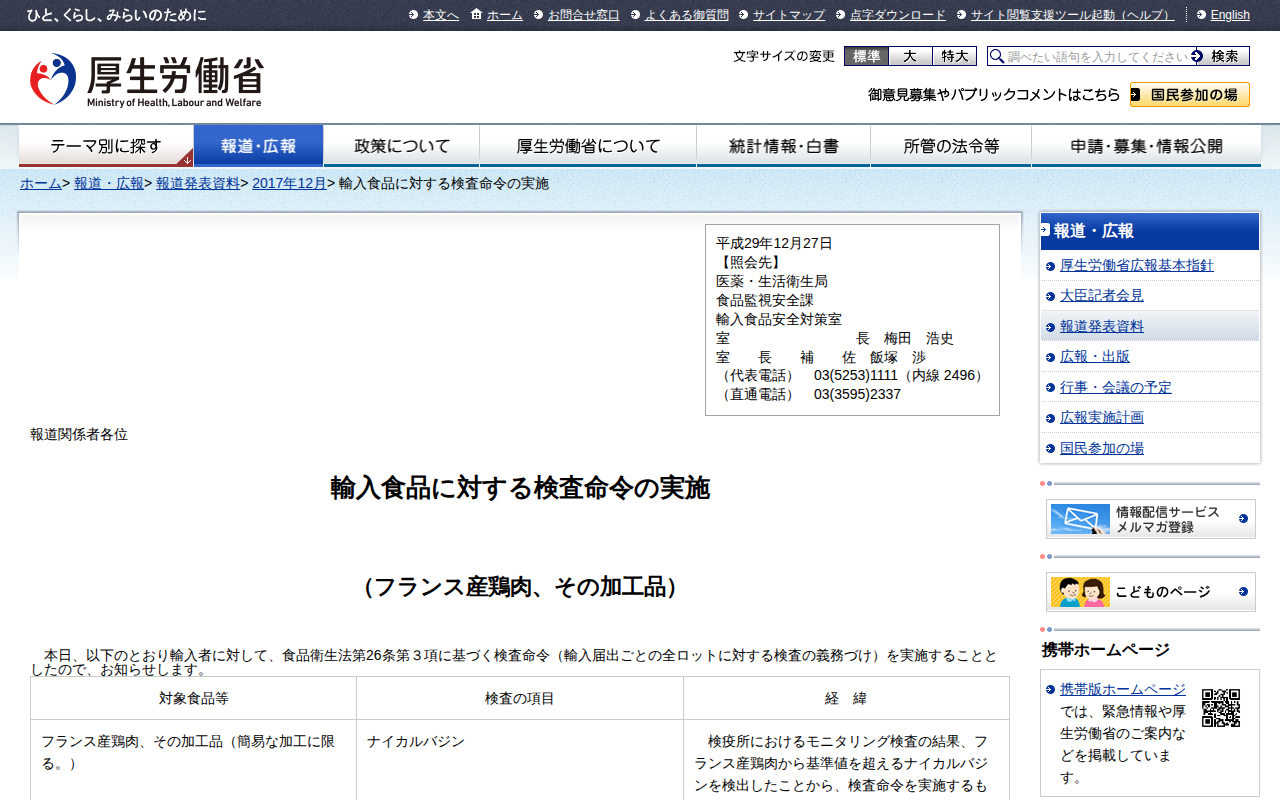
Task: Expand the テーマ別に探す menu
Action: coord(106,146)
